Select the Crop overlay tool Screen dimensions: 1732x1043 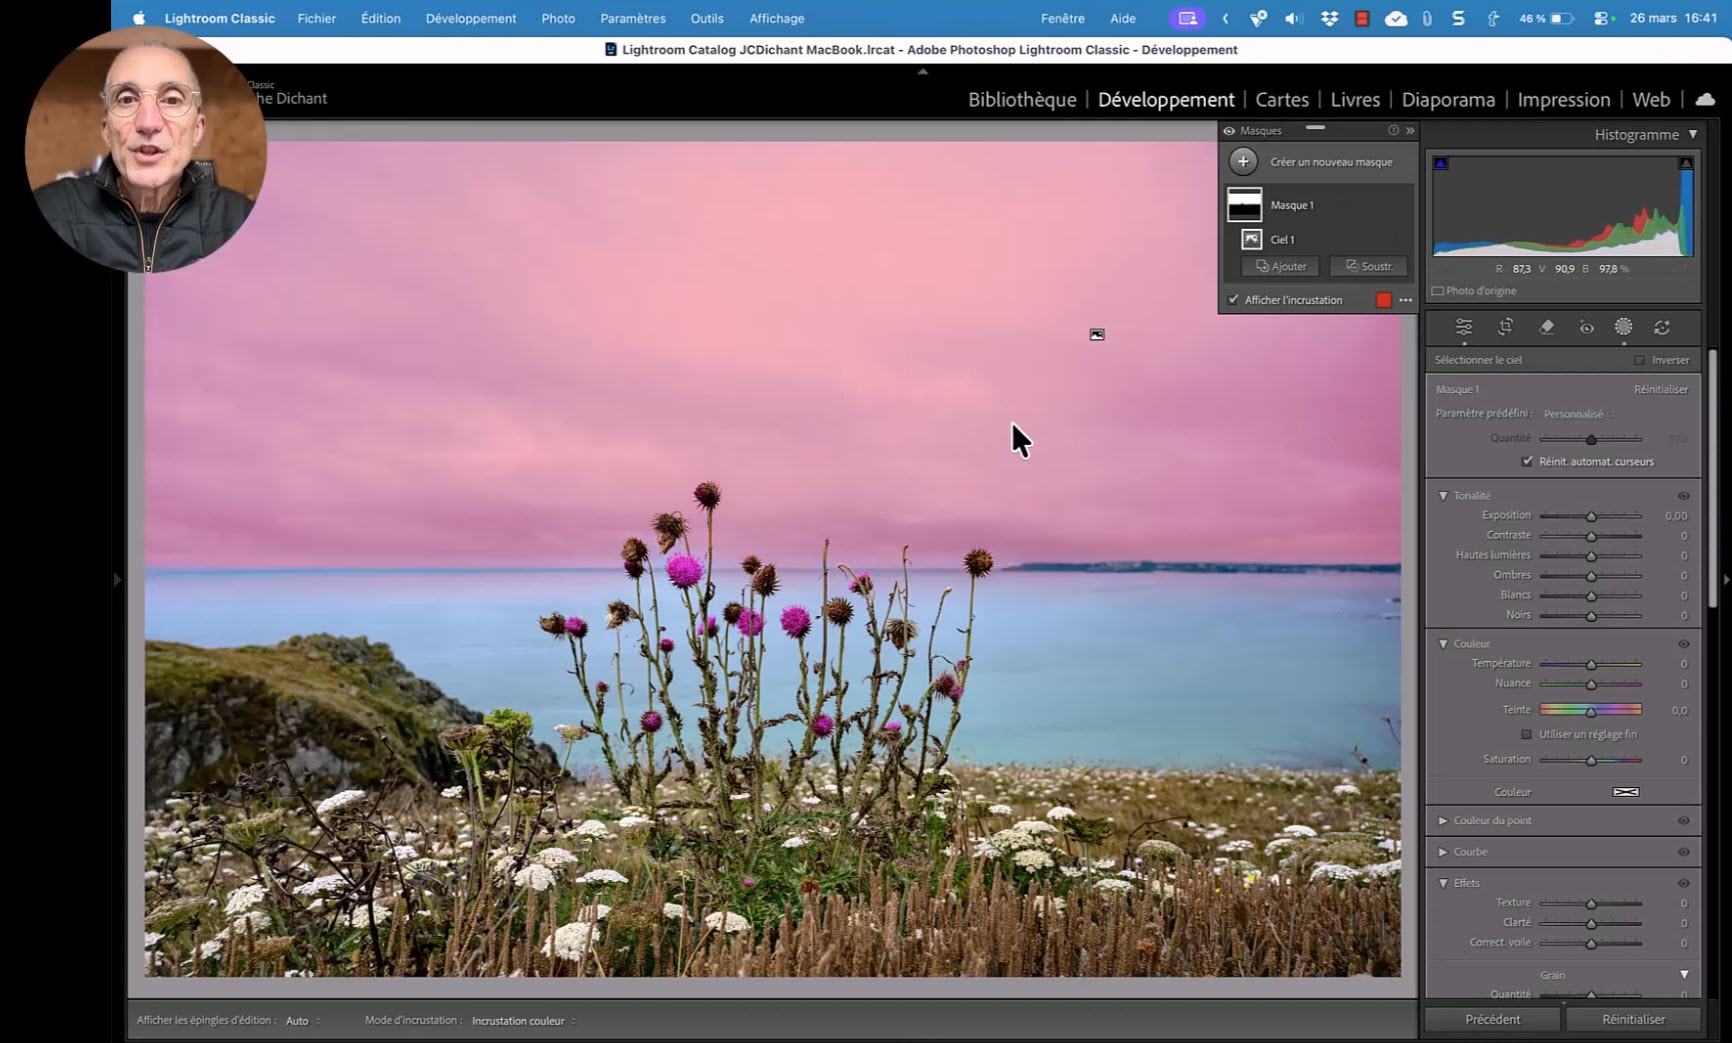click(x=1505, y=327)
